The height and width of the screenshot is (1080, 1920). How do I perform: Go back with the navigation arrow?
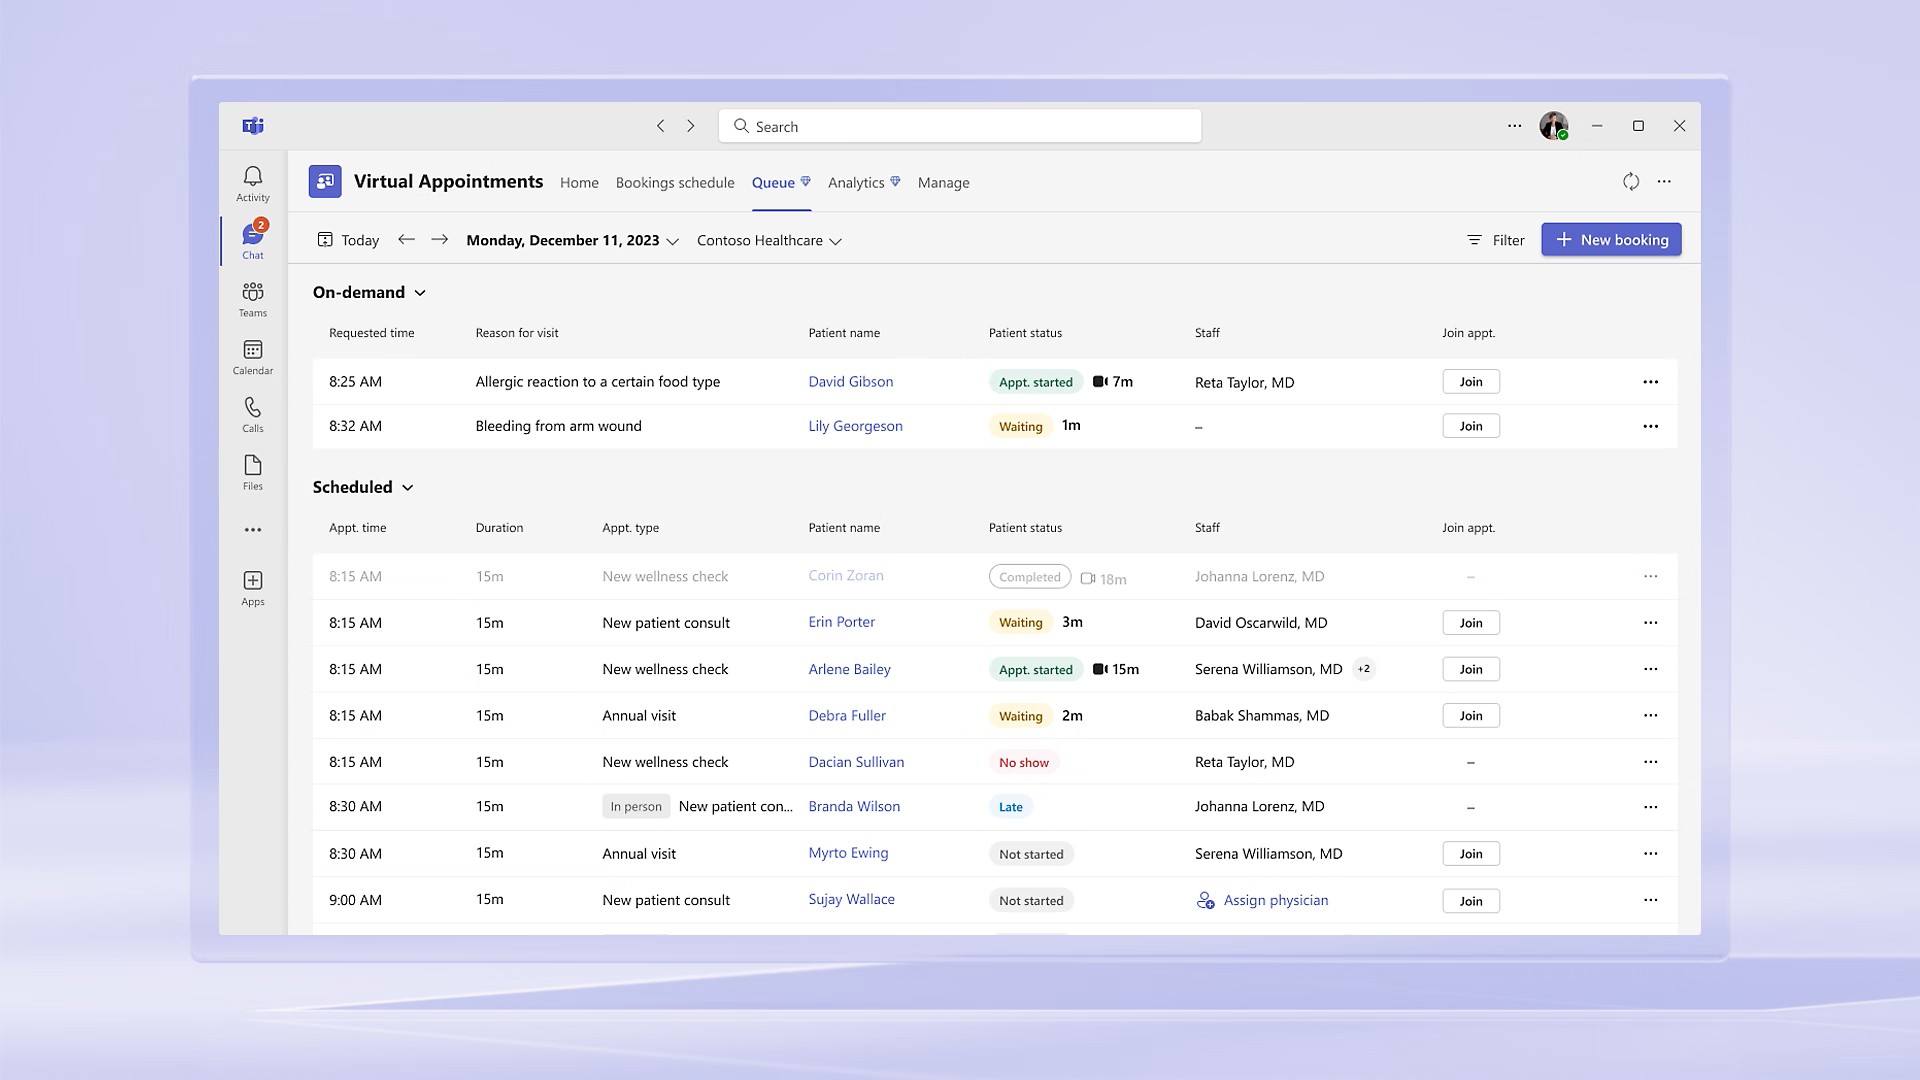660,126
